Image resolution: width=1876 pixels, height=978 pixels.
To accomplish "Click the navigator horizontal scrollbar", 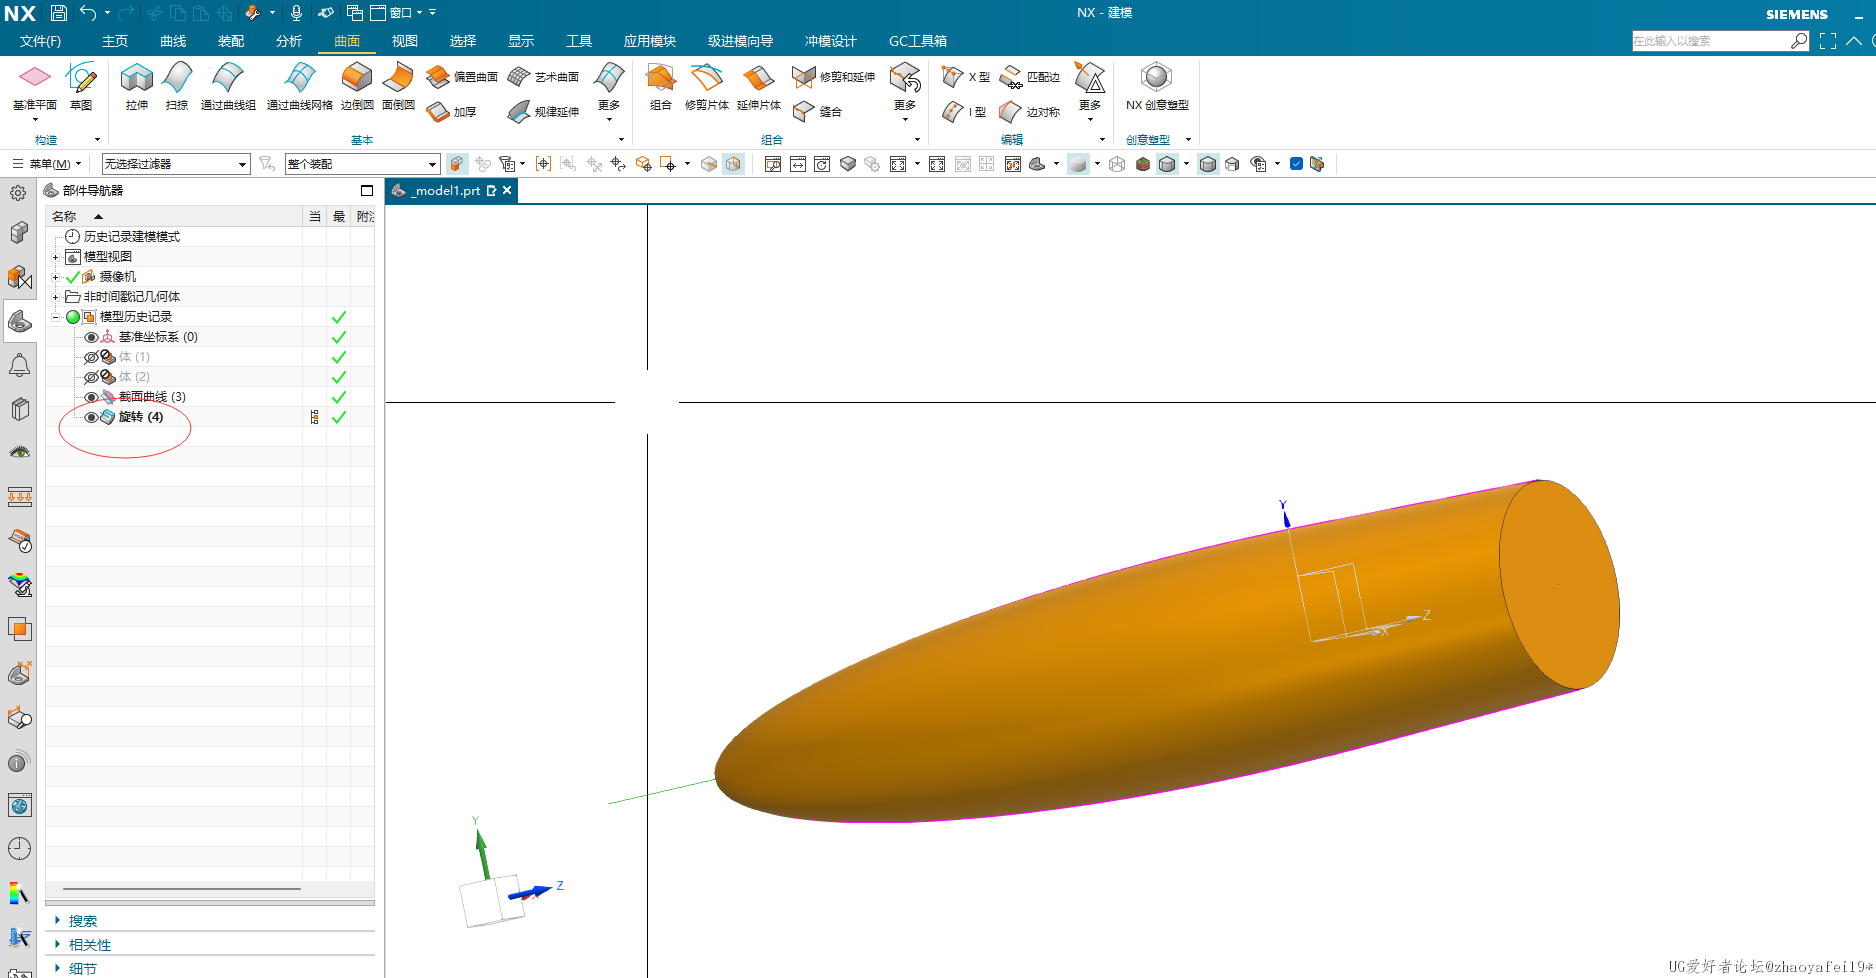I will tap(181, 888).
